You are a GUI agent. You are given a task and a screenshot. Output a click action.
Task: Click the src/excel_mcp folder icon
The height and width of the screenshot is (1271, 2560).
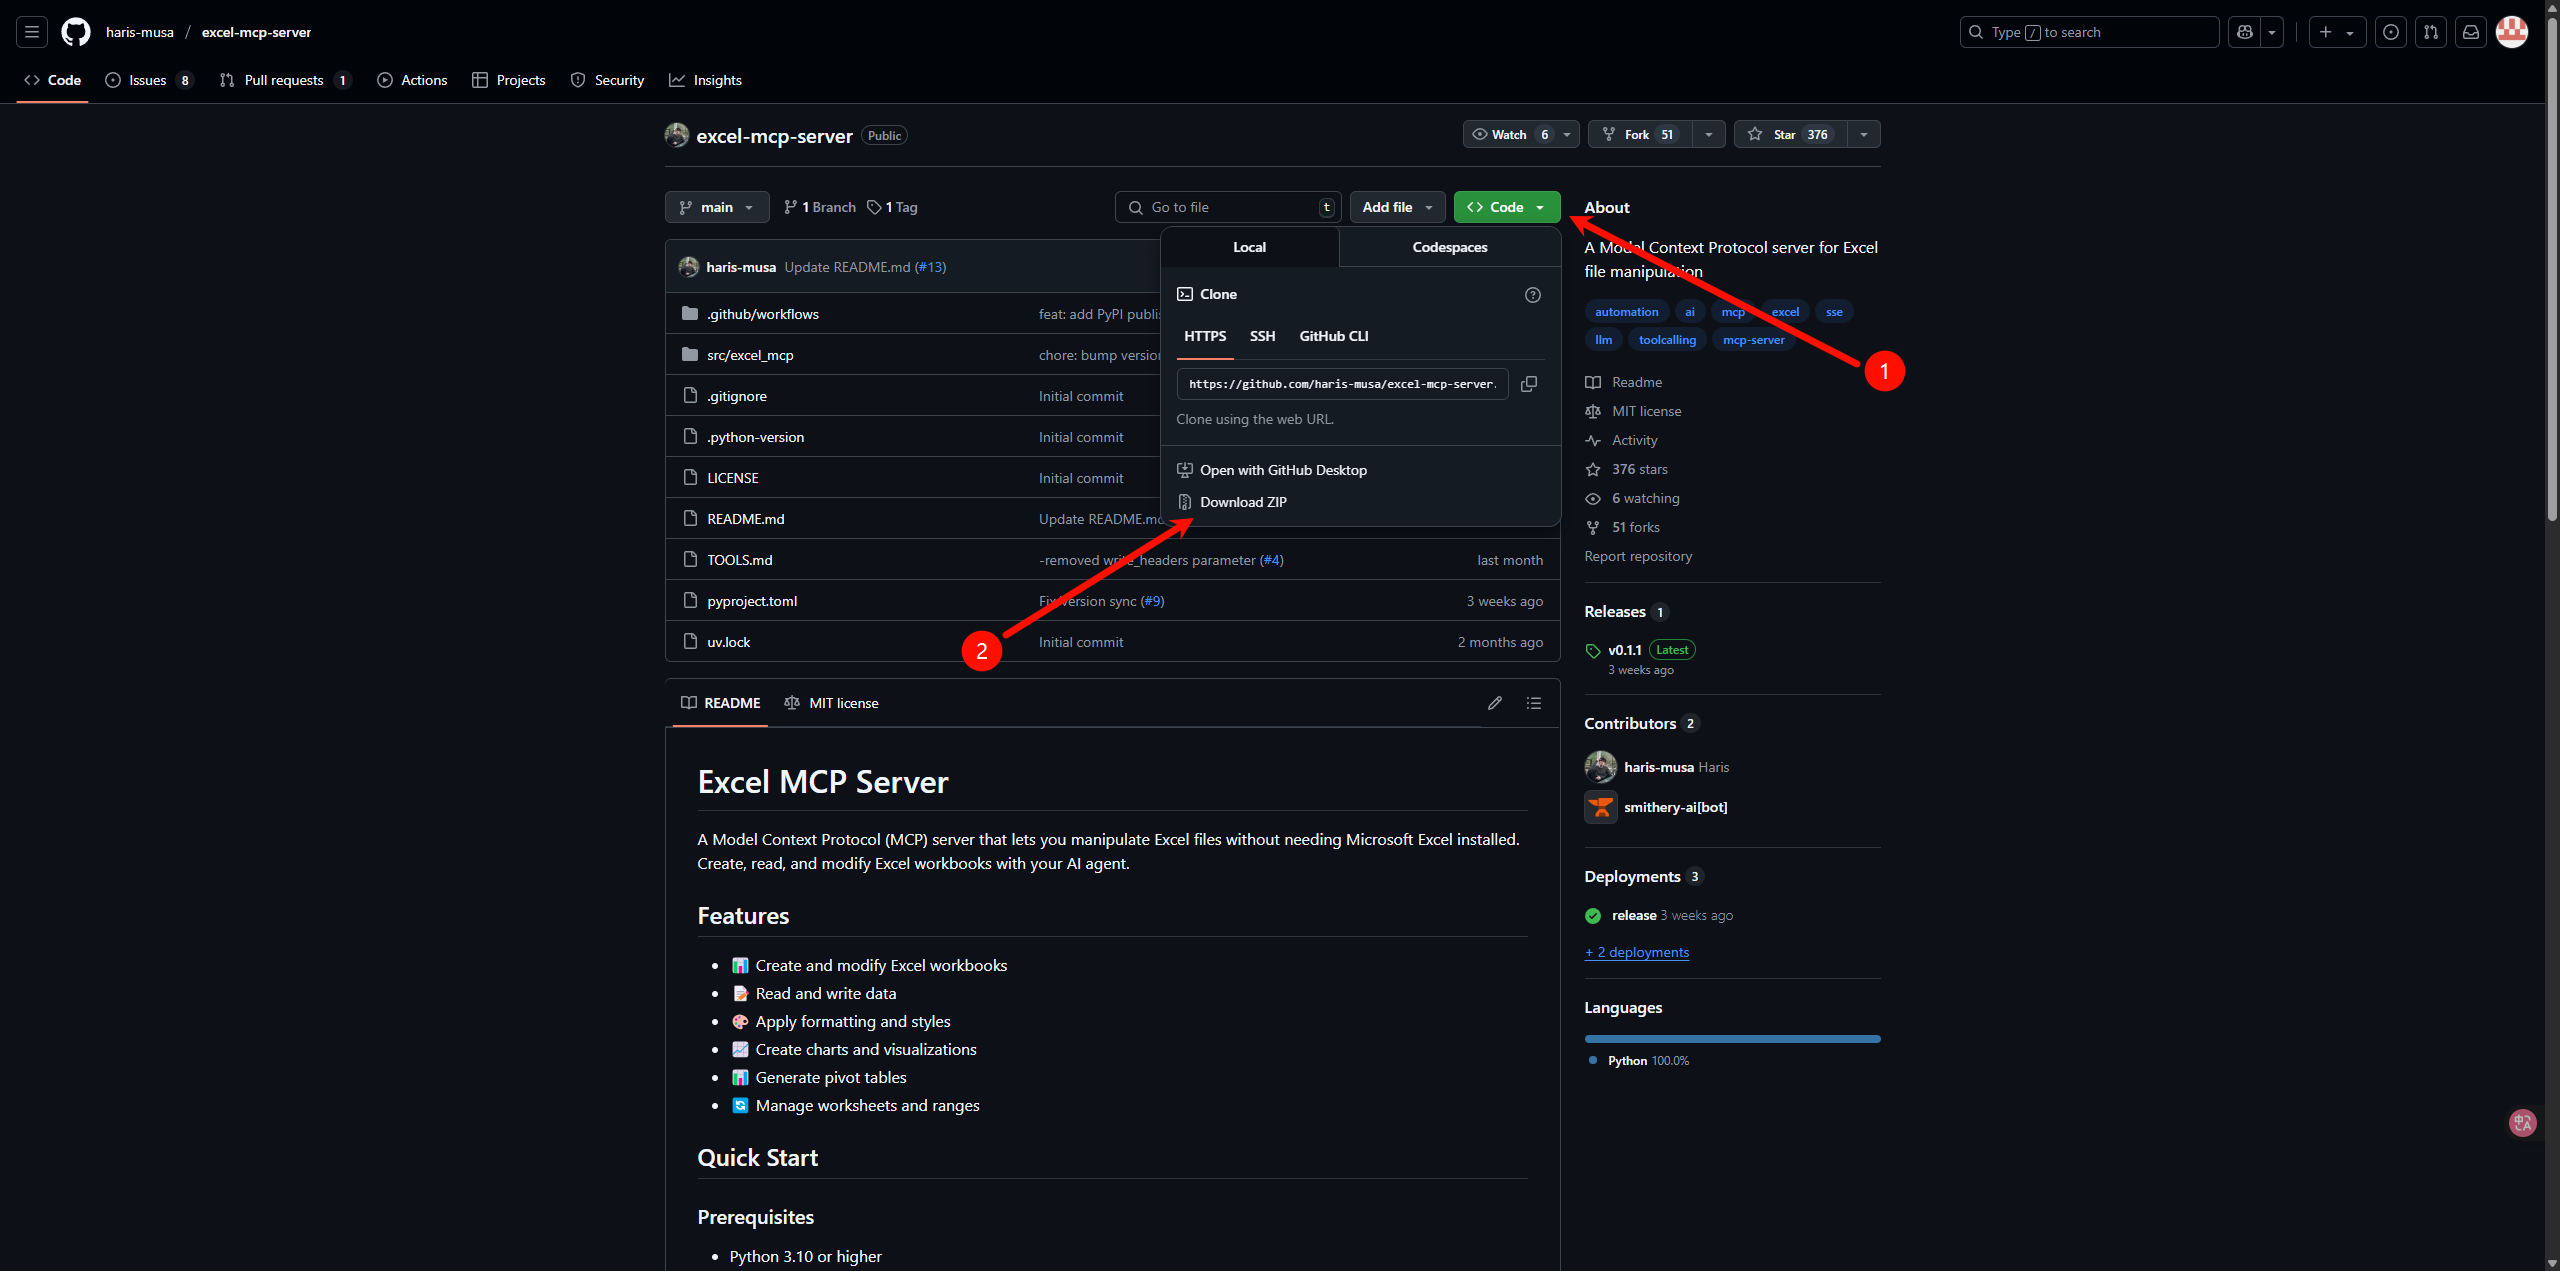click(x=690, y=355)
